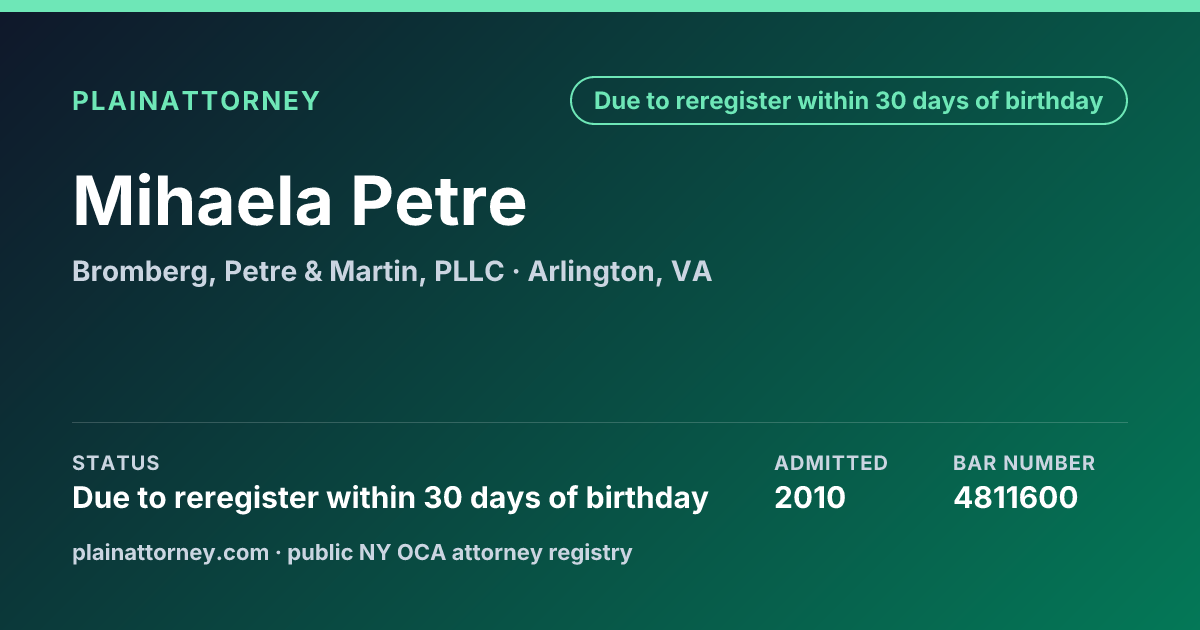Click the public NY OCA attorney registry text
Image resolution: width=1200 pixels, height=630 pixels.
coord(460,553)
